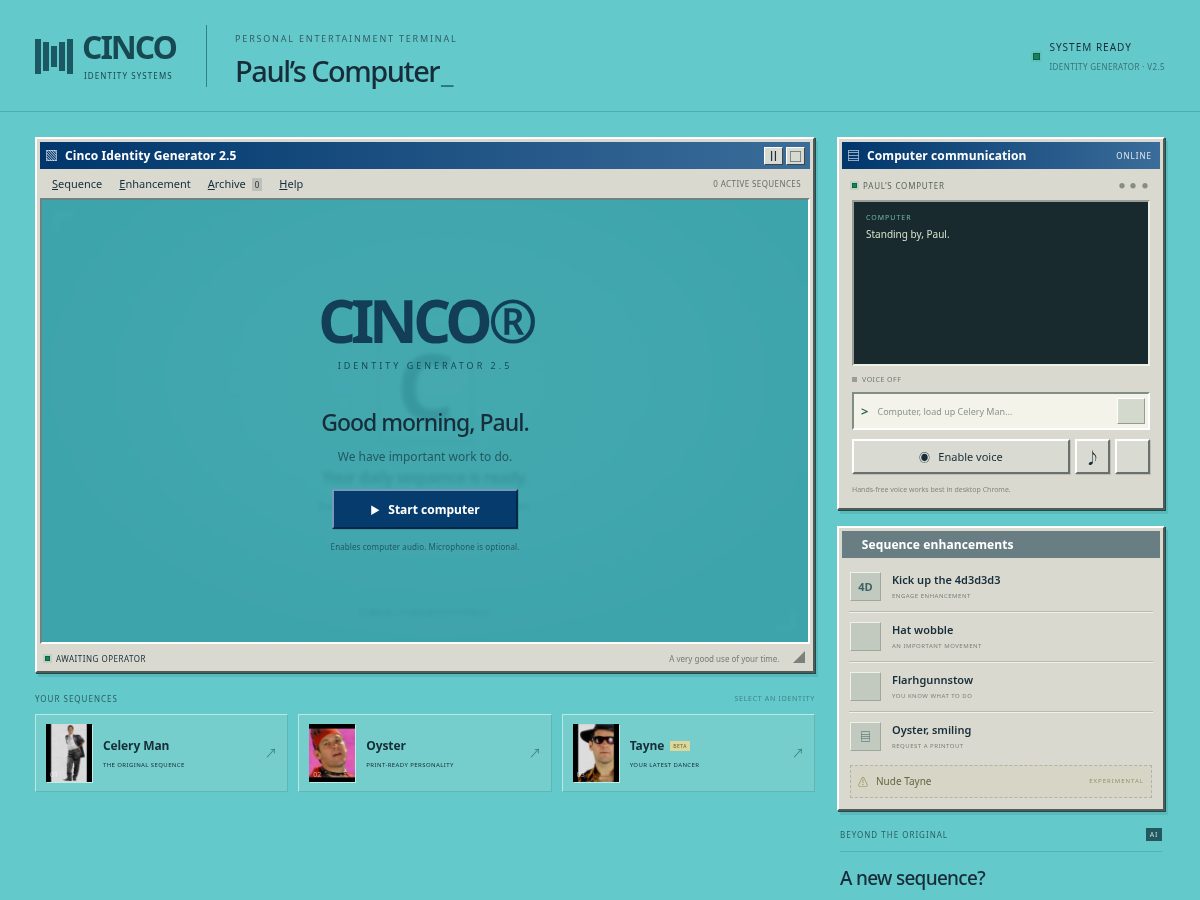Click the Archive count badge showing 0

(257, 184)
